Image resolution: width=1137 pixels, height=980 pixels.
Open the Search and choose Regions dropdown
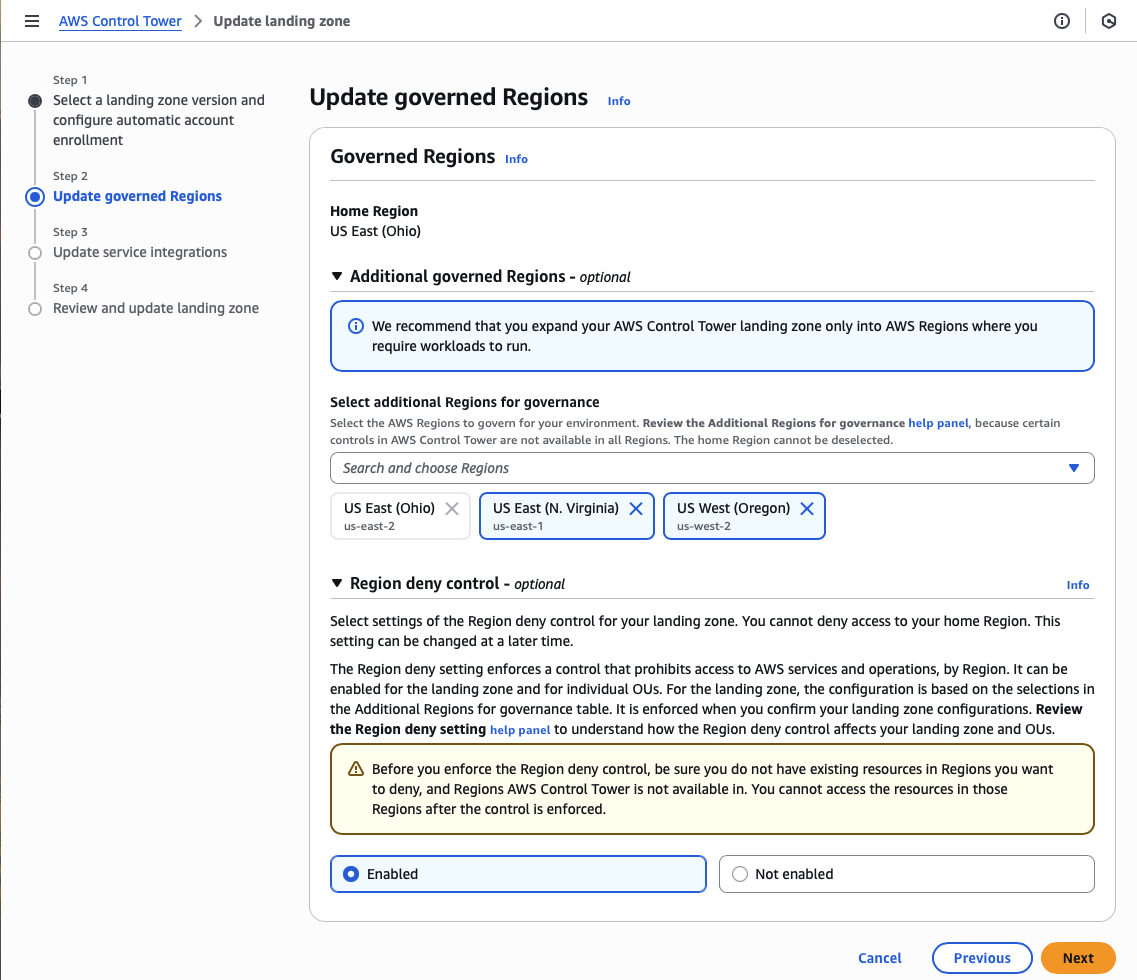click(x=1074, y=467)
